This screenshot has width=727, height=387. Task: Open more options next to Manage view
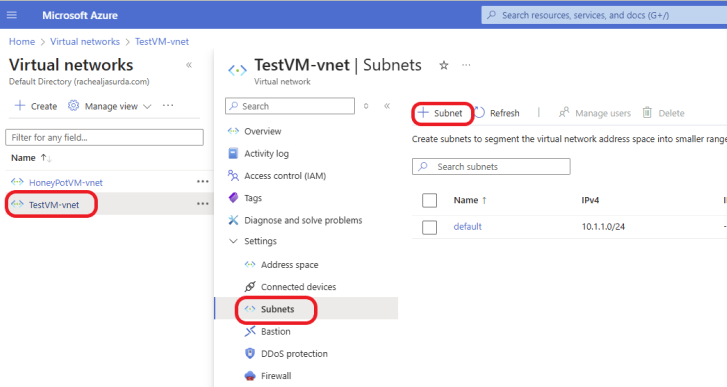point(168,106)
